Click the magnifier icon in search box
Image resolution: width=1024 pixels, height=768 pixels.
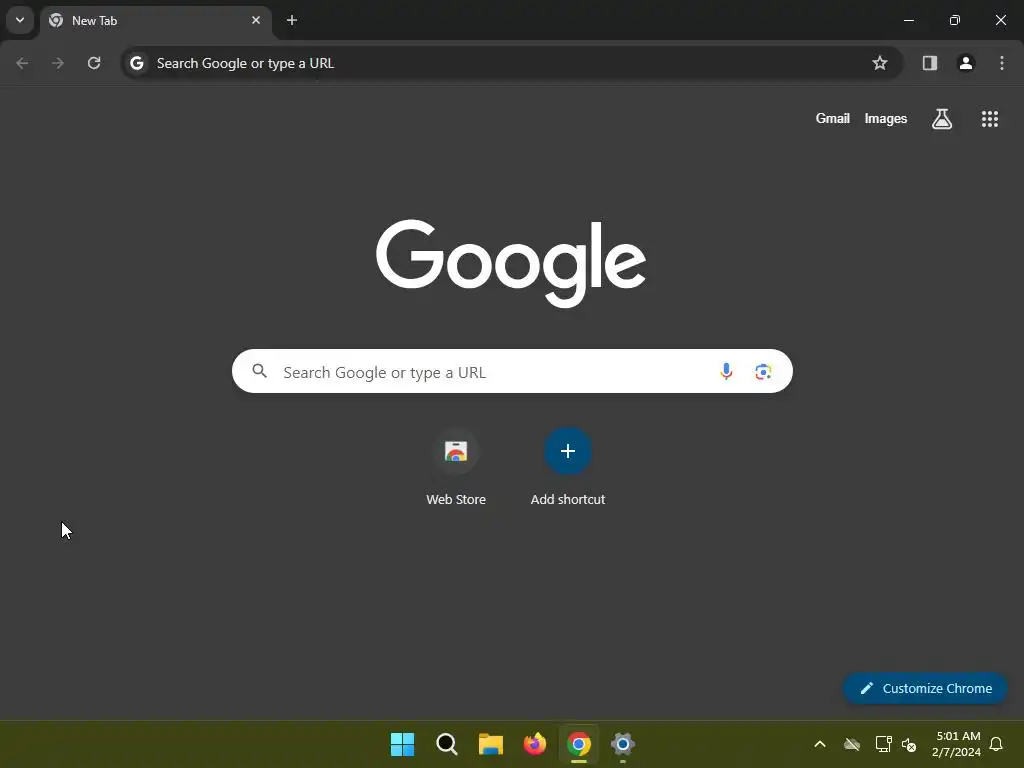(260, 371)
